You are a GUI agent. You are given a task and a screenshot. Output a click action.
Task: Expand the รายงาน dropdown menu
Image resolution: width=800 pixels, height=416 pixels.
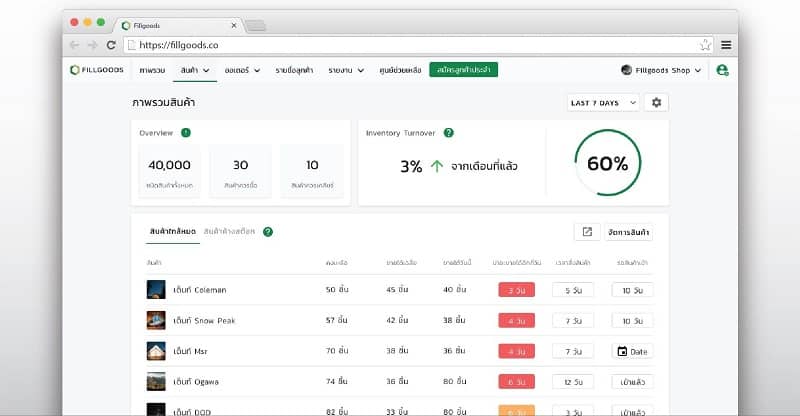point(346,70)
